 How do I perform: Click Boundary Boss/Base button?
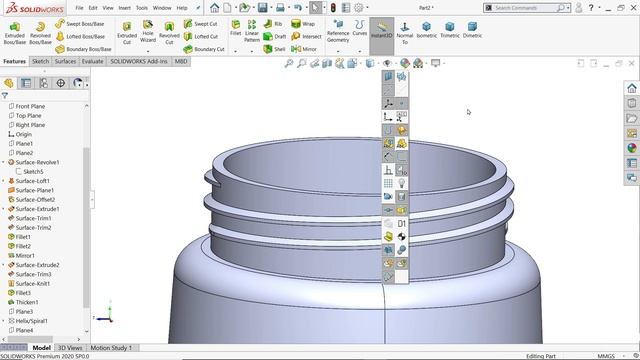pyautogui.click(x=83, y=49)
